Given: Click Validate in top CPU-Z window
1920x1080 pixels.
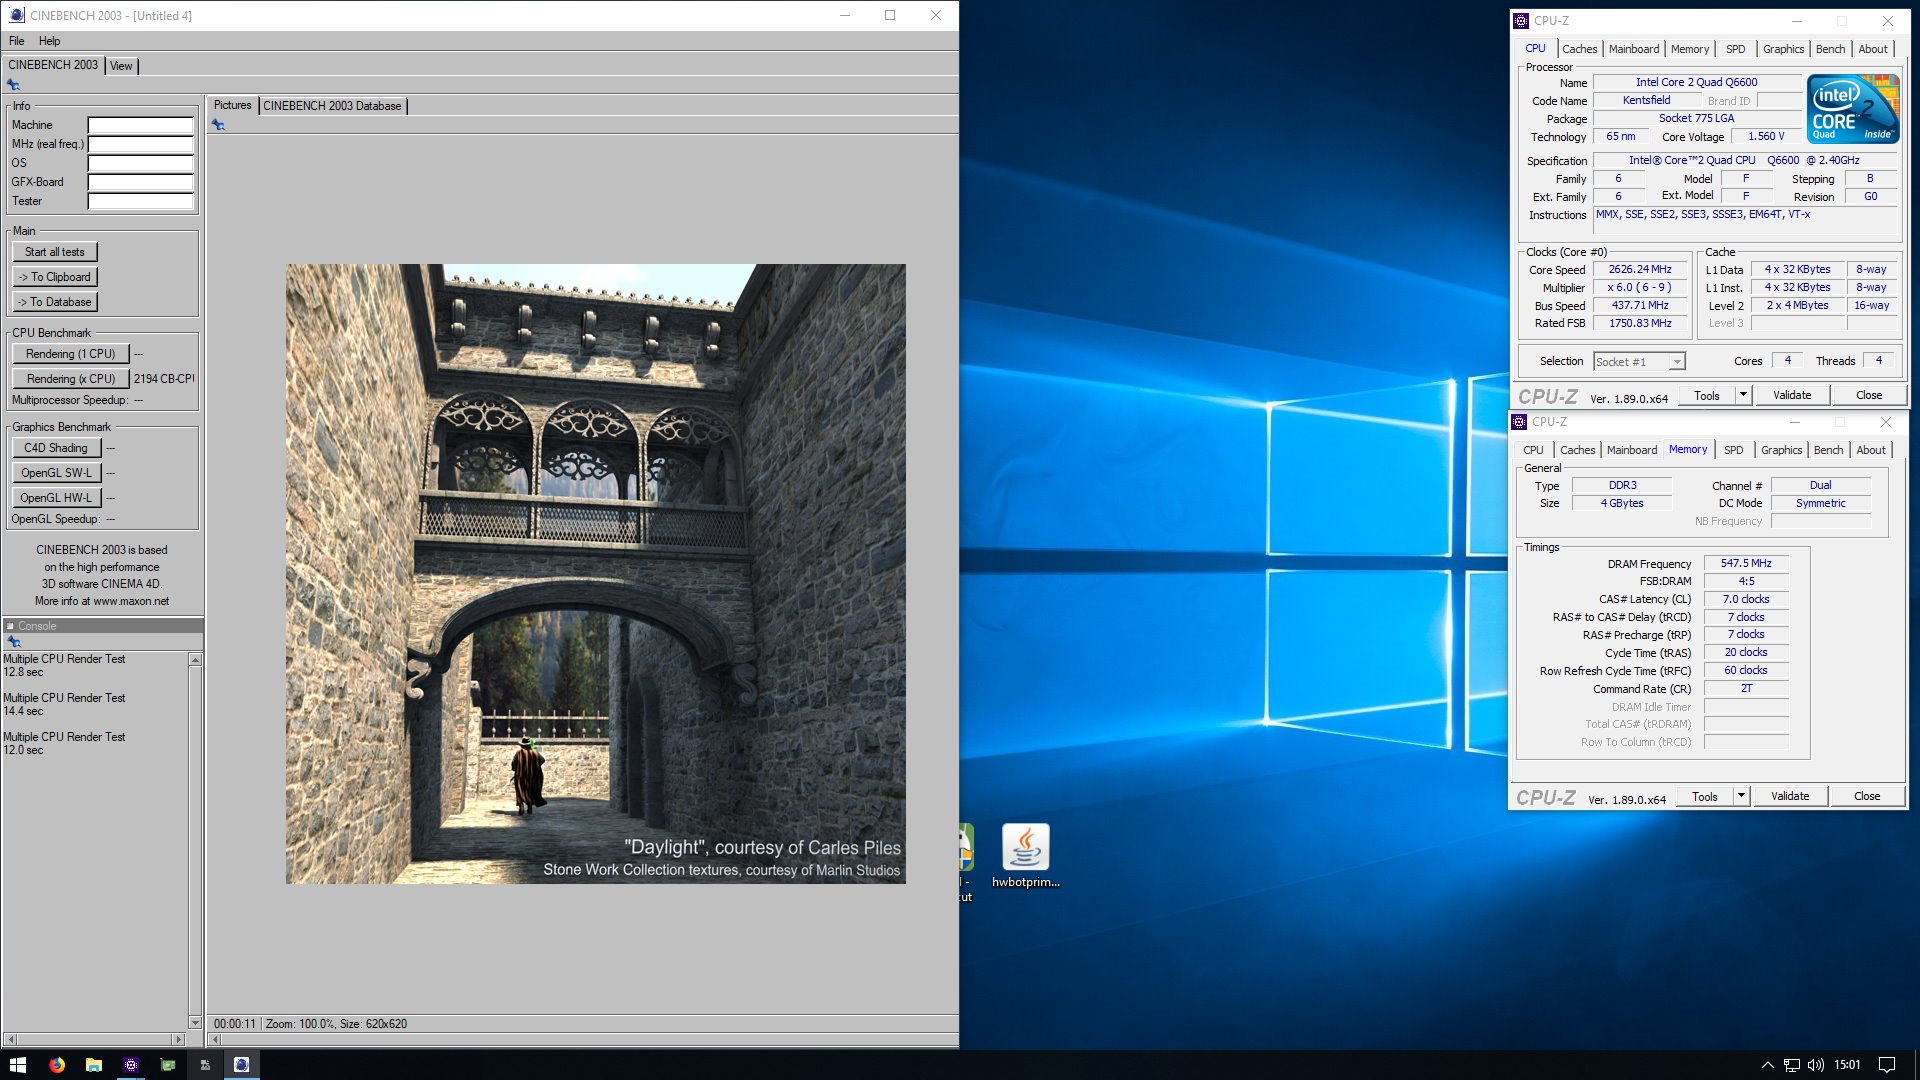Looking at the screenshot, I should tap(1792, 395).
